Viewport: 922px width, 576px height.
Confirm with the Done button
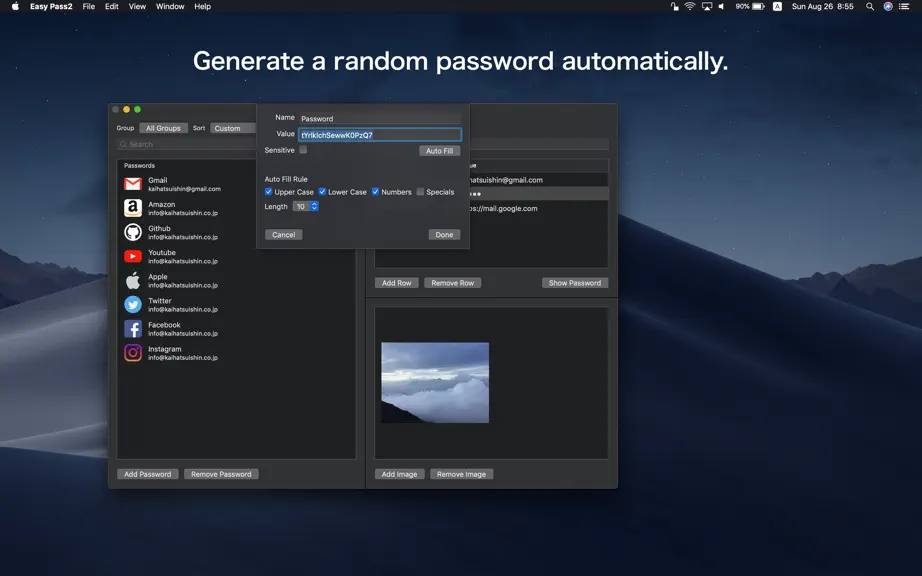[x=444, y=235]
